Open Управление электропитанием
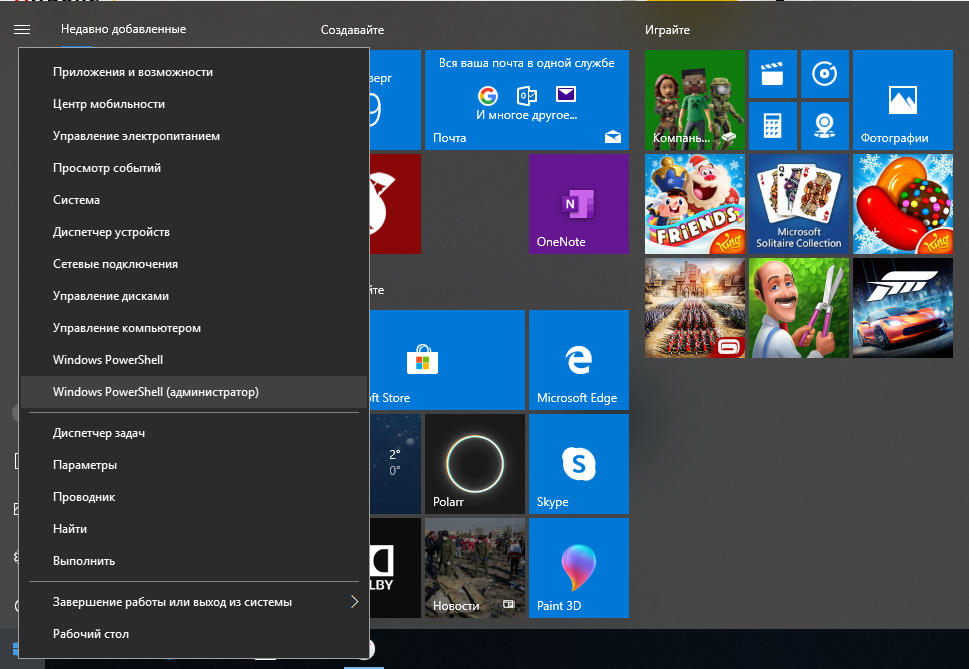Viewport: 969px width, 669px height. 194,136
